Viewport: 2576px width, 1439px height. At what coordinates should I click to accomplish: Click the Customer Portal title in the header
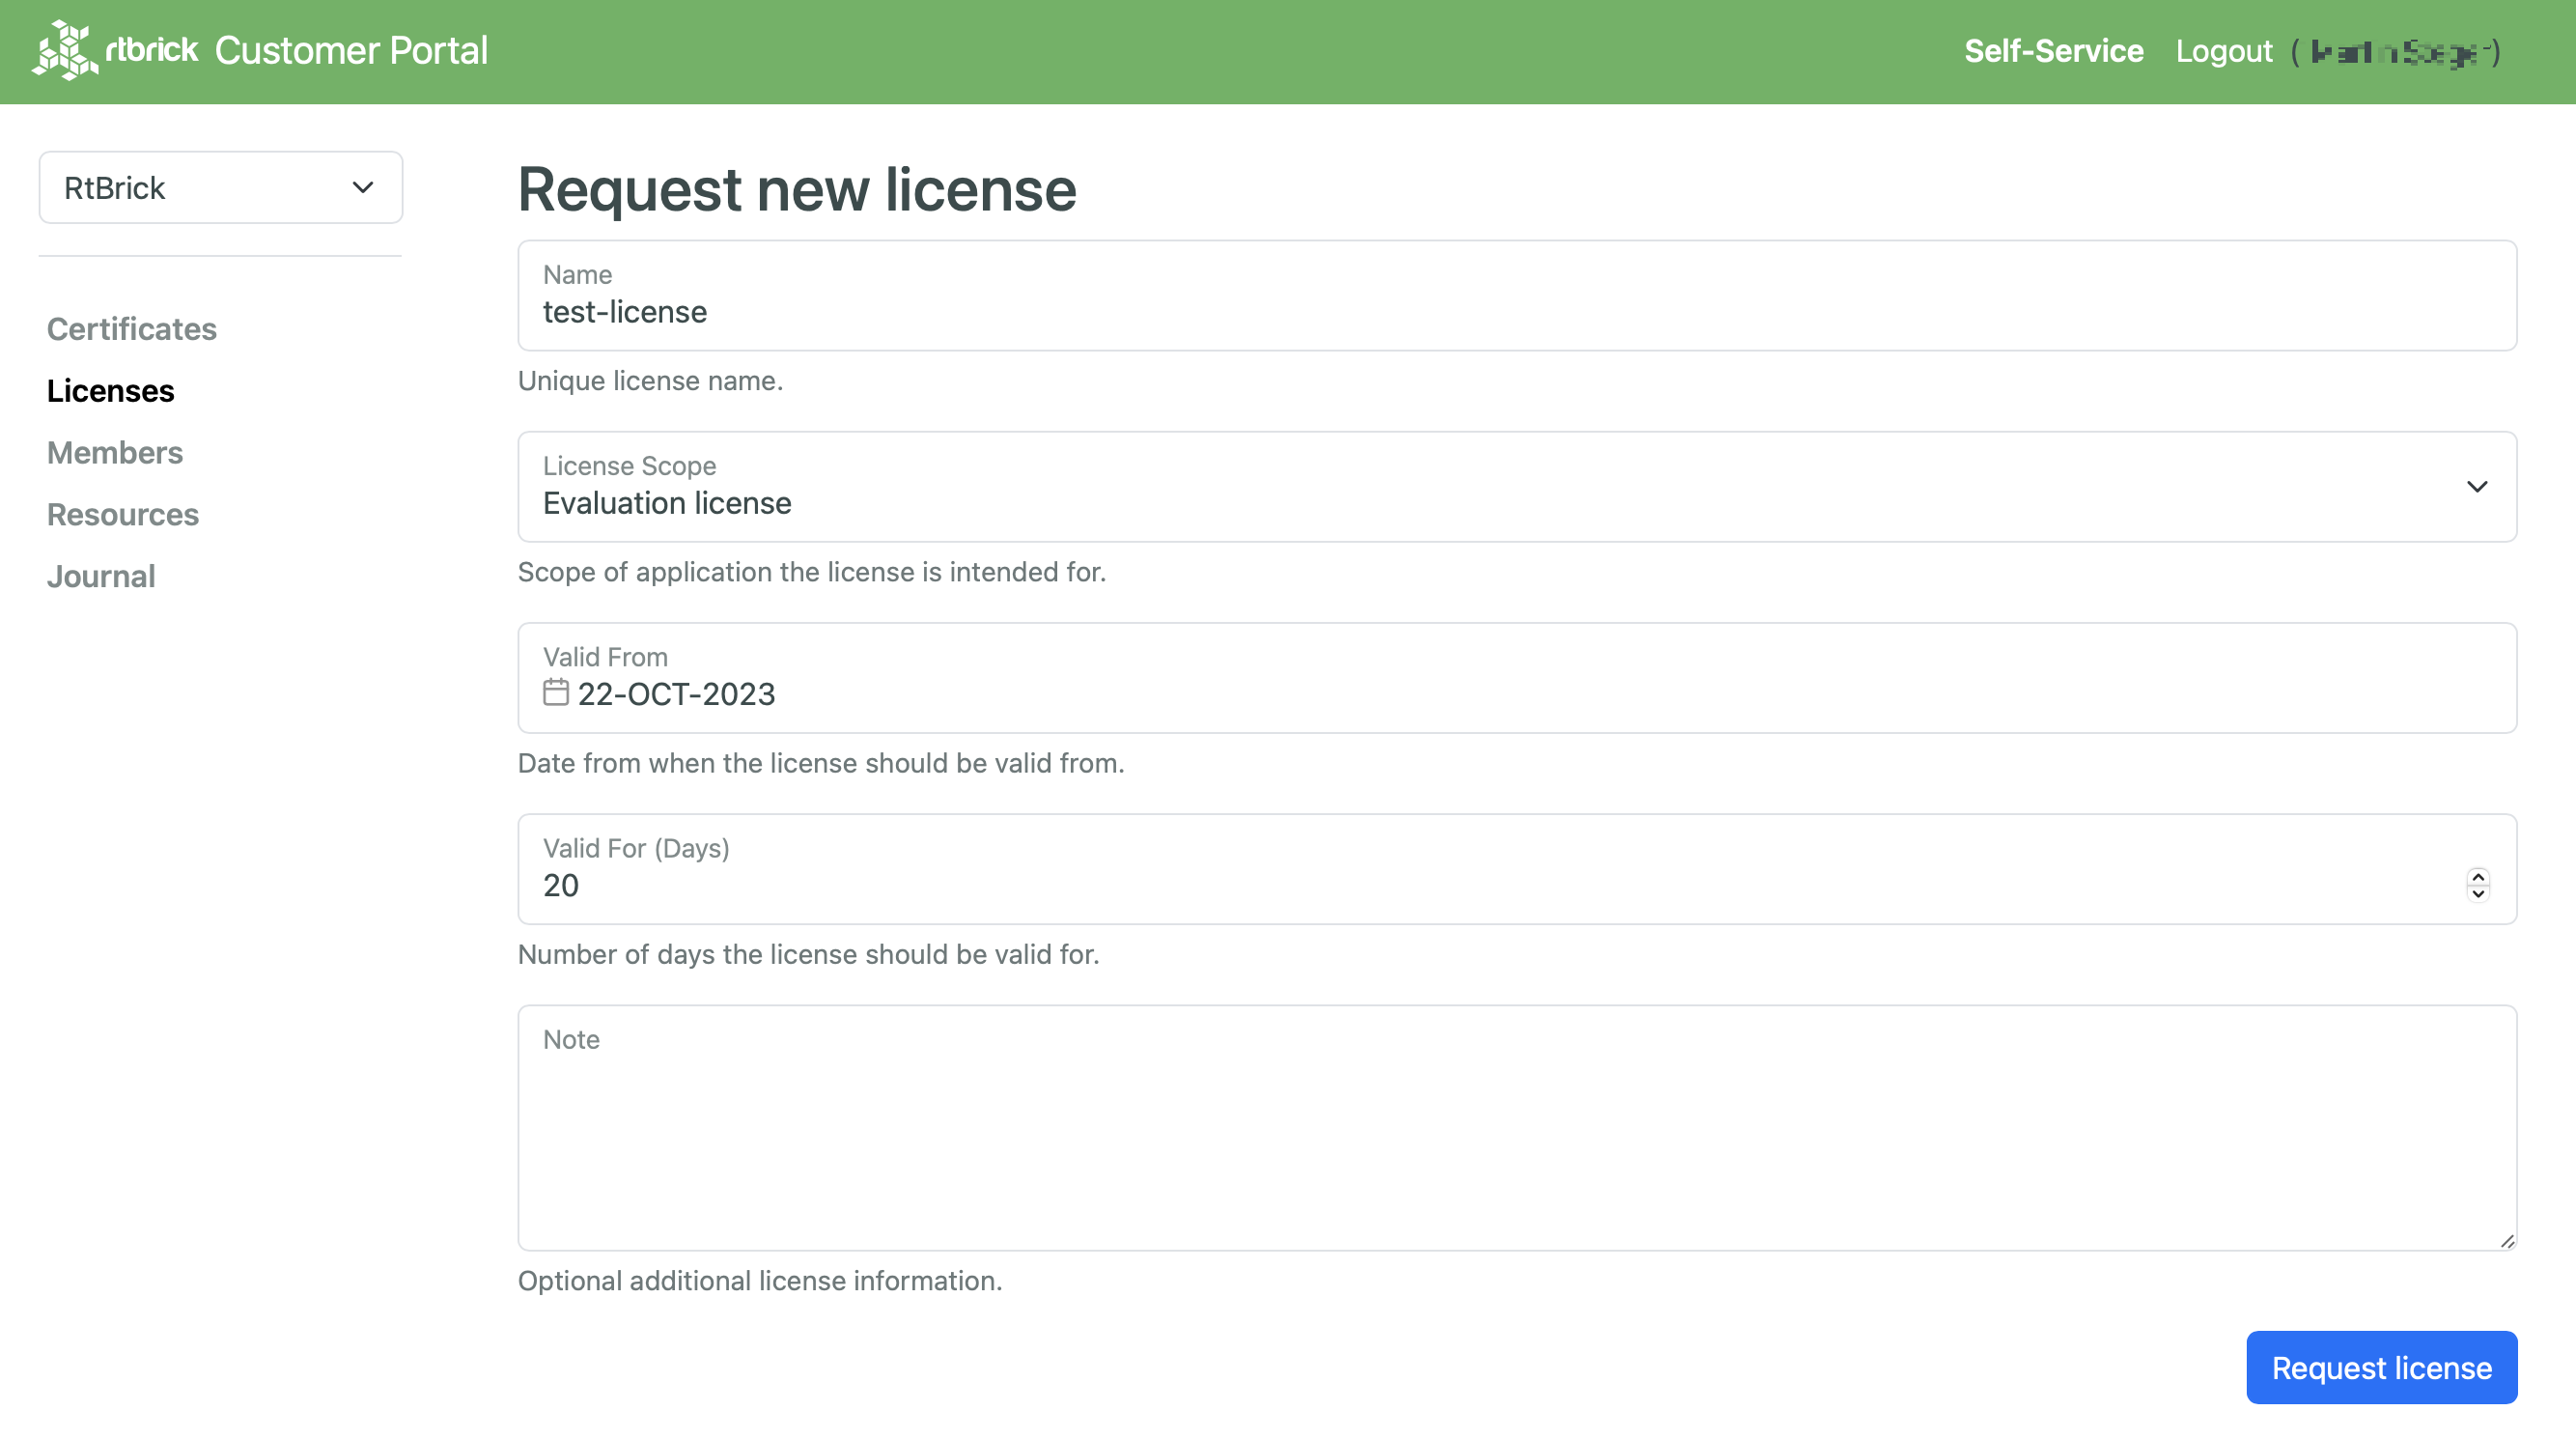[352, 50]
